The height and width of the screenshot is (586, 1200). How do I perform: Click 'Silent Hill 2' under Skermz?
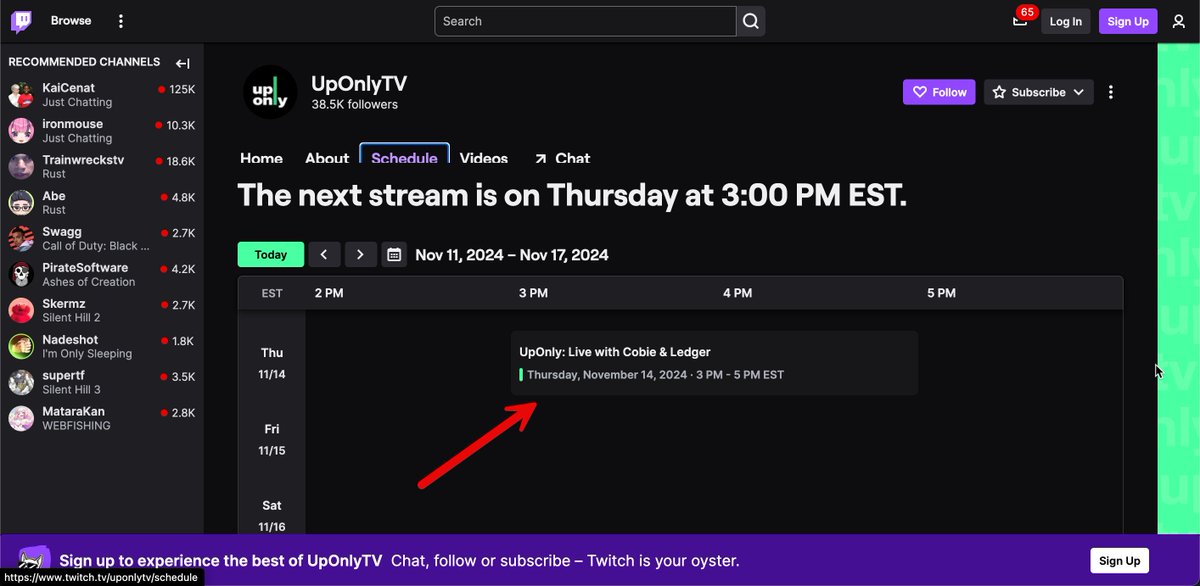click(x=71, y=318)
